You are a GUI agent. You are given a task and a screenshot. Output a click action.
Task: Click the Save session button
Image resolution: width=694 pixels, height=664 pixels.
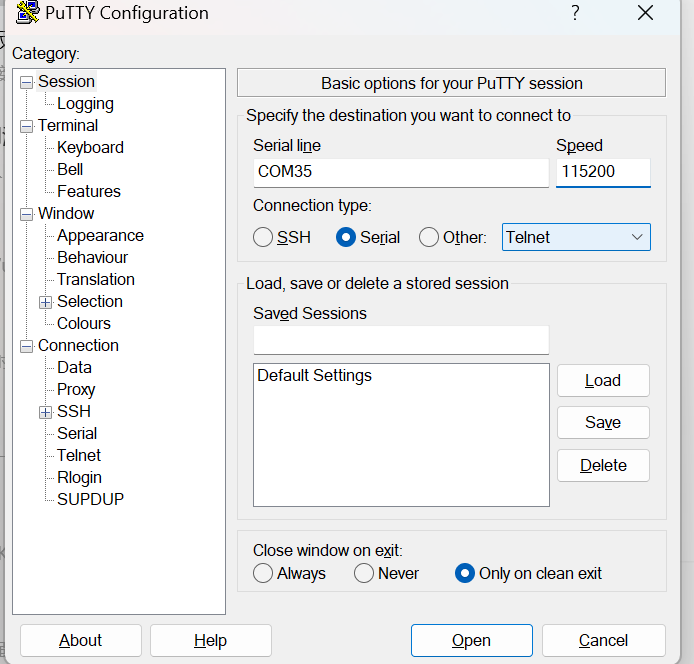tap(603, 423)
